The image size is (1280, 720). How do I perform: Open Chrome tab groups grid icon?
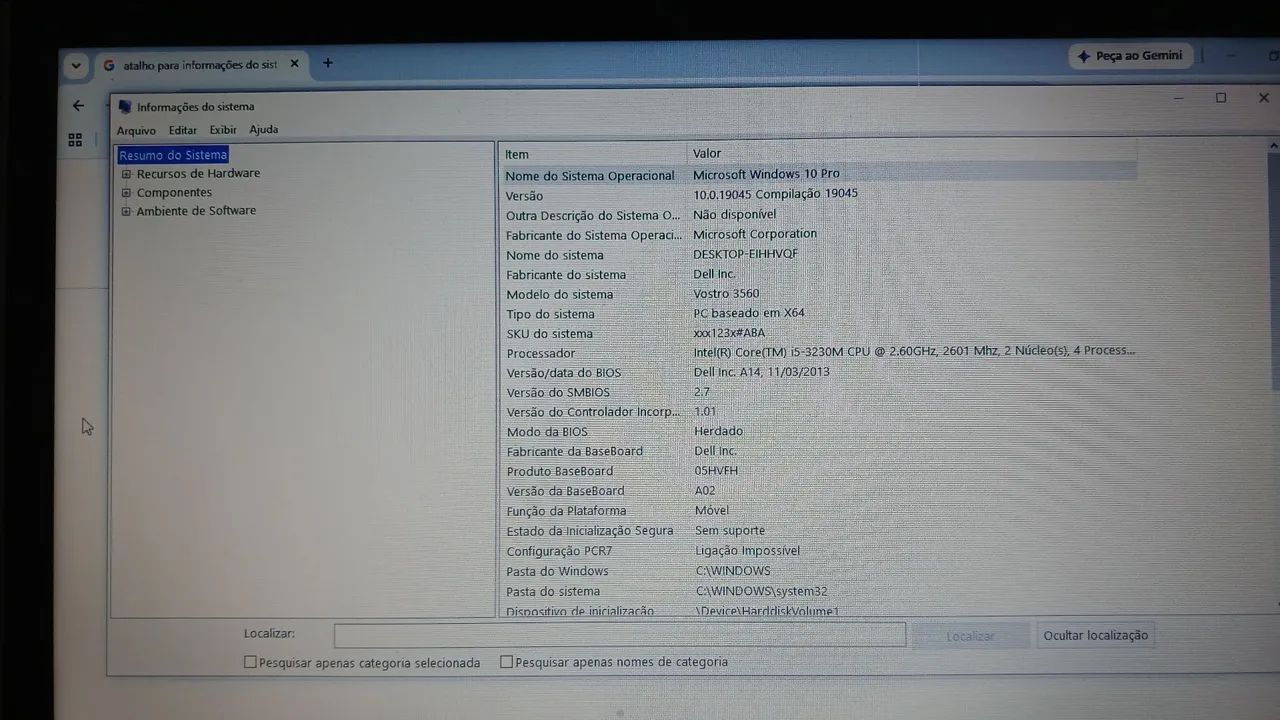(x=75, y=140)
